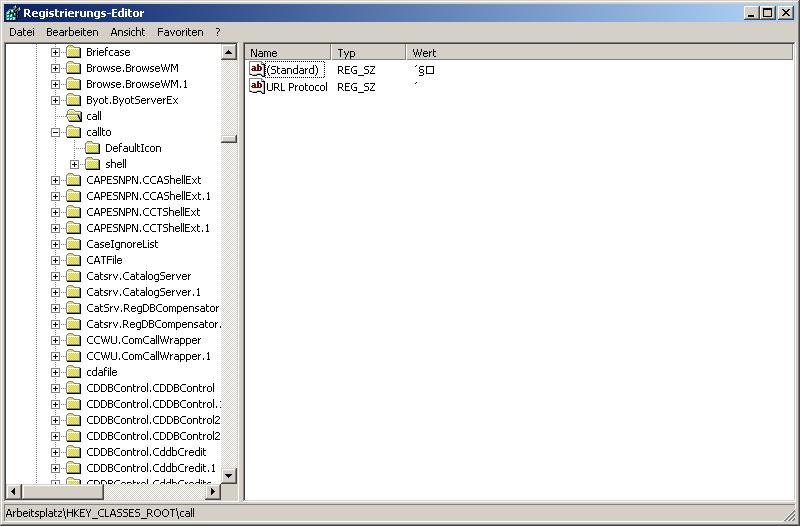Open the Bearbeiten menu

coord(72,32)
